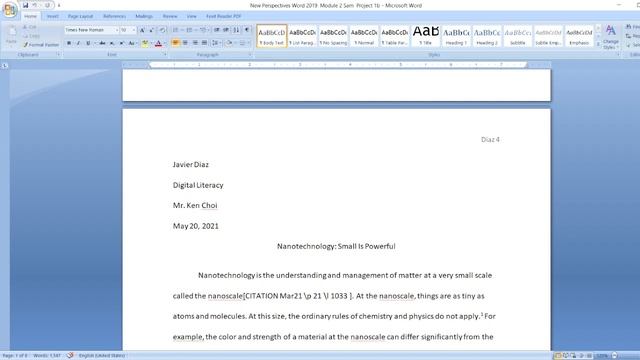Open the Font dialog launcher
The height and width of the screenshot is (360, 640).
click(165, 54)
